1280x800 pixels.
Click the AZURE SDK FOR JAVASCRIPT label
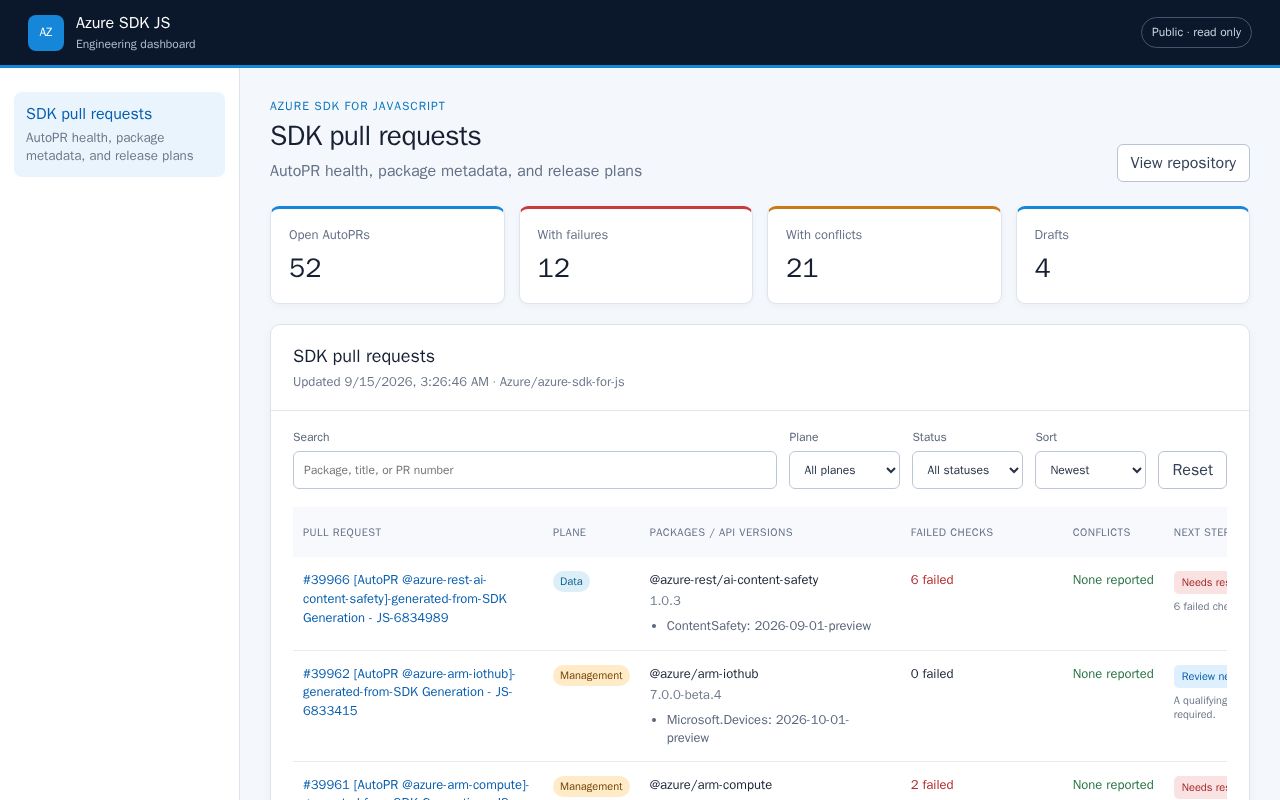[358, 106]
